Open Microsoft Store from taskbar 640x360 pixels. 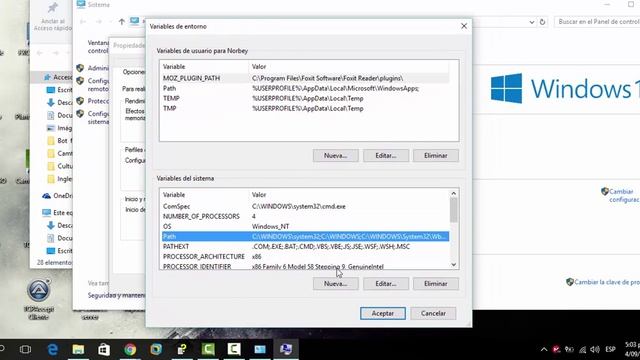[104, 349]
